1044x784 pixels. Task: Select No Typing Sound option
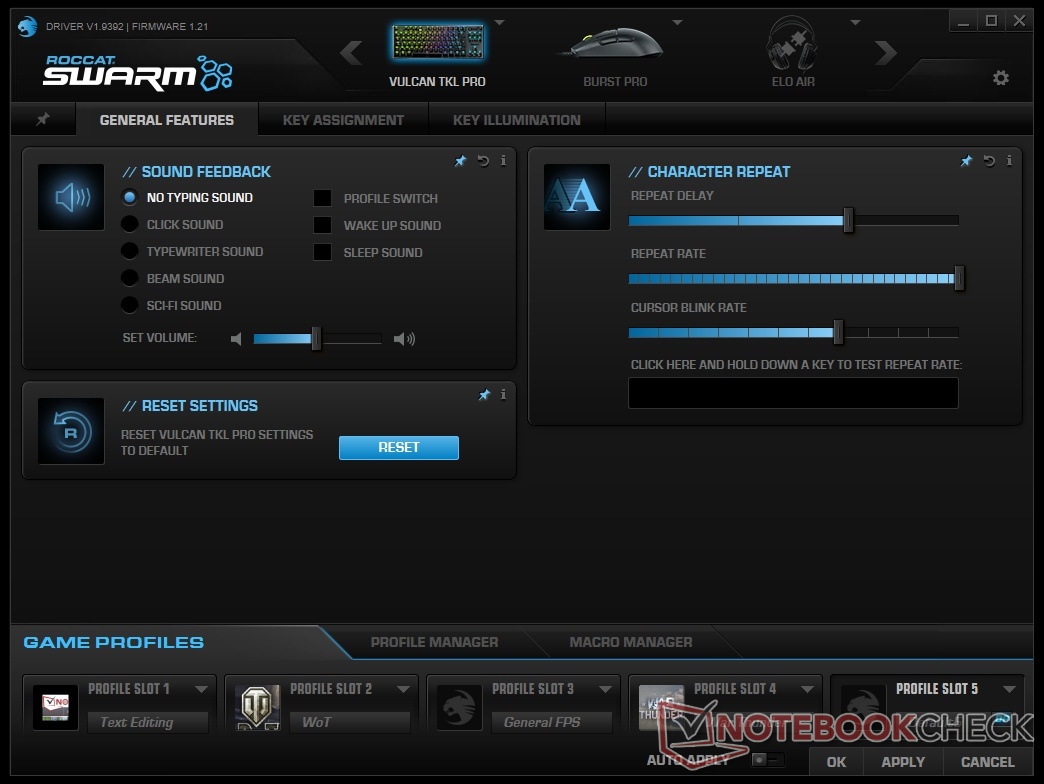(x=130, y=197)
